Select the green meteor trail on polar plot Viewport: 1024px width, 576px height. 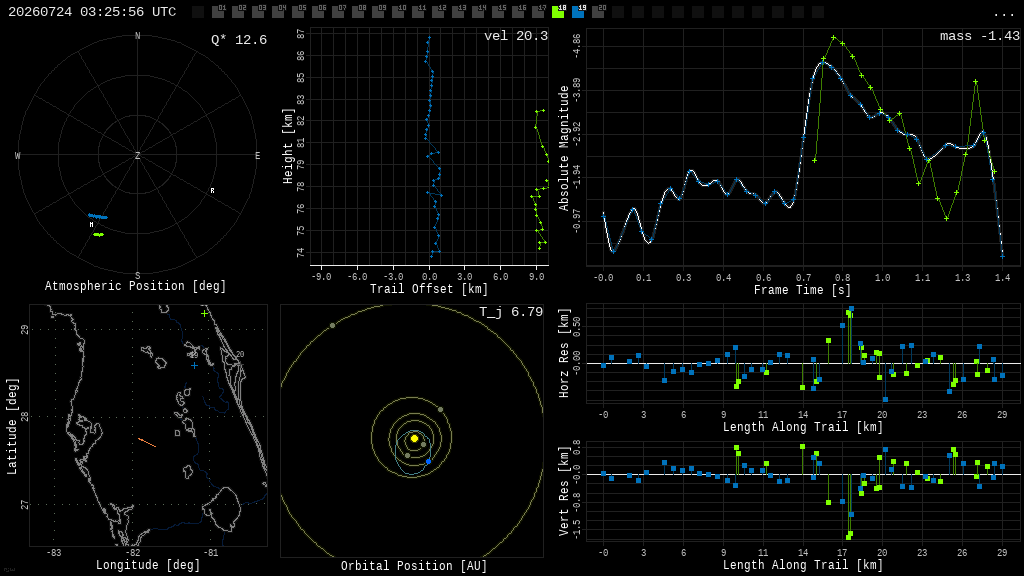point(99,234)
